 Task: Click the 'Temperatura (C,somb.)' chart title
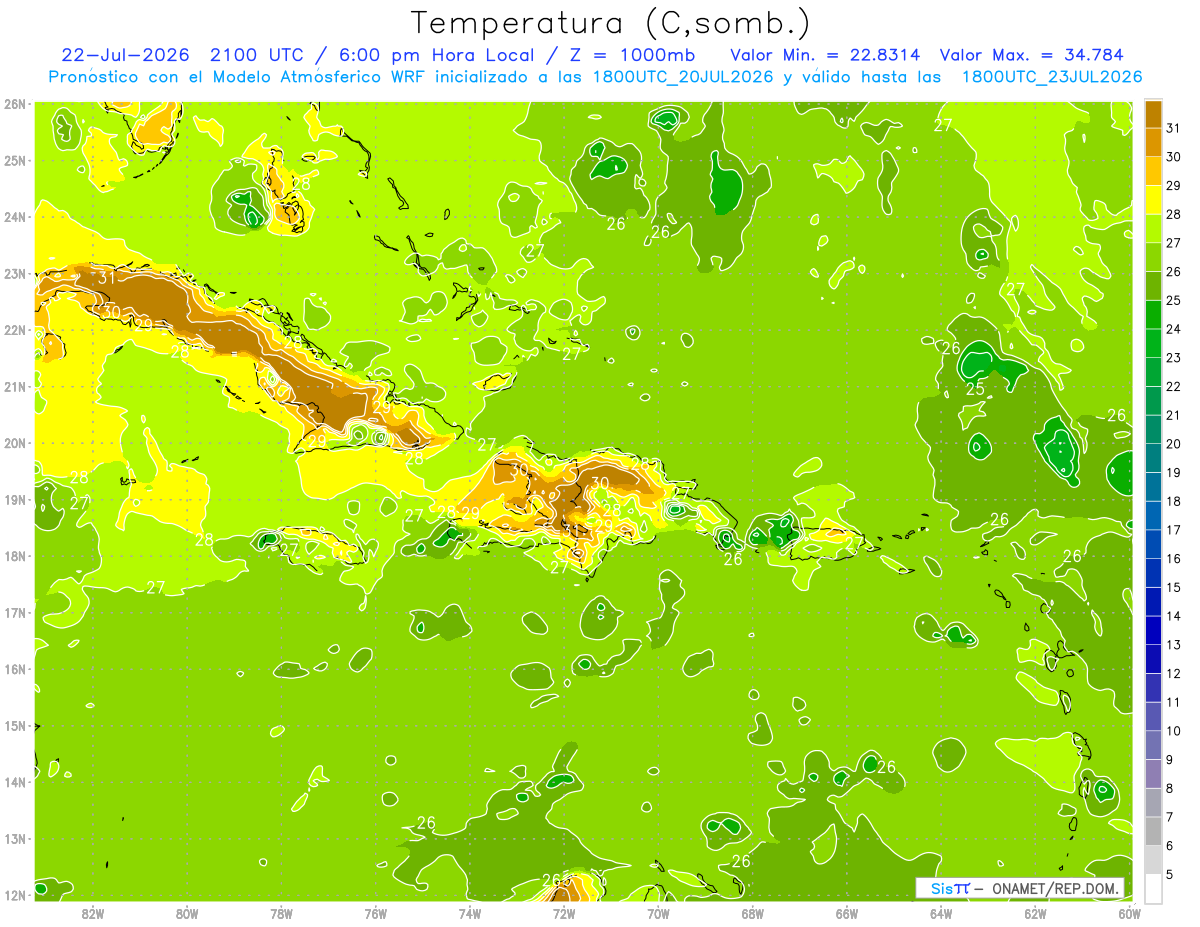coord(610,23)
